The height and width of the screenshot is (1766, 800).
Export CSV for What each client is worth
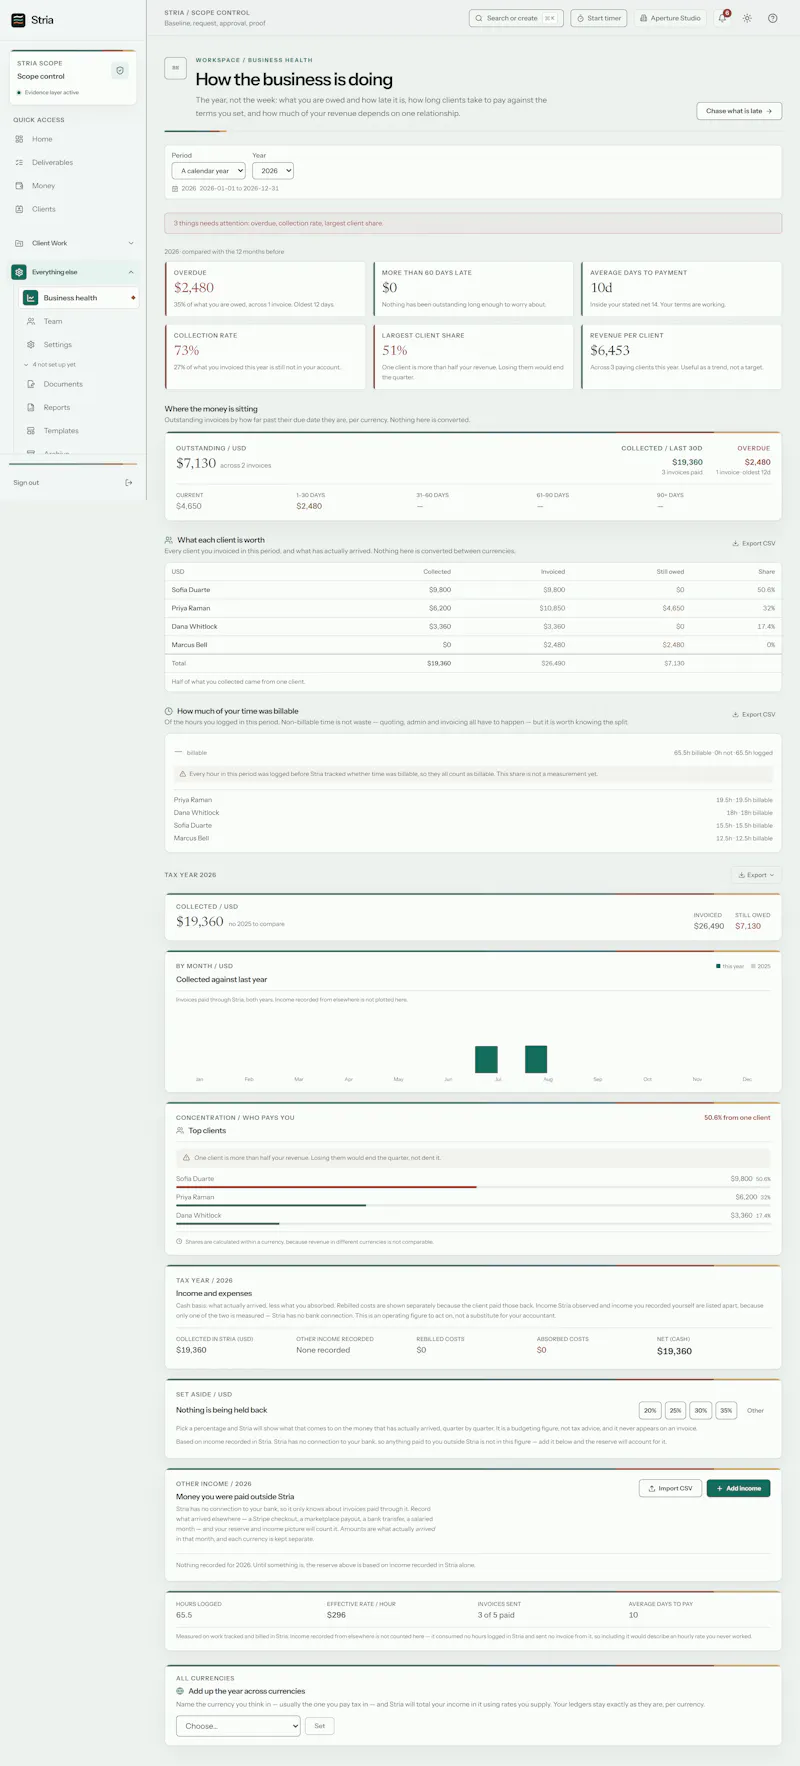[x=754, y=544]
